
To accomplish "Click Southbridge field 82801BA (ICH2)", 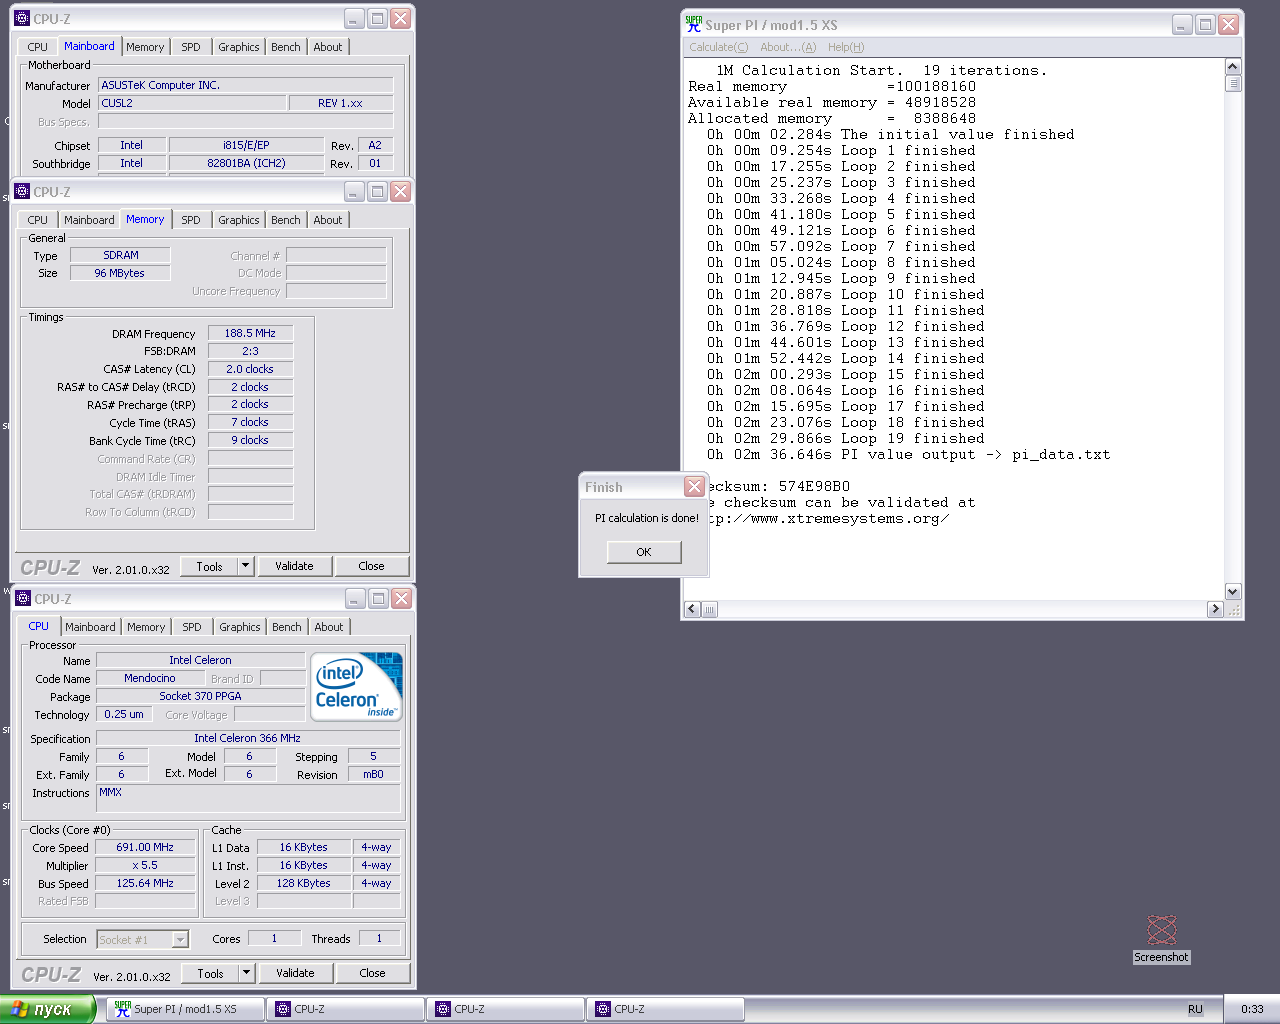I will (246, 163).
